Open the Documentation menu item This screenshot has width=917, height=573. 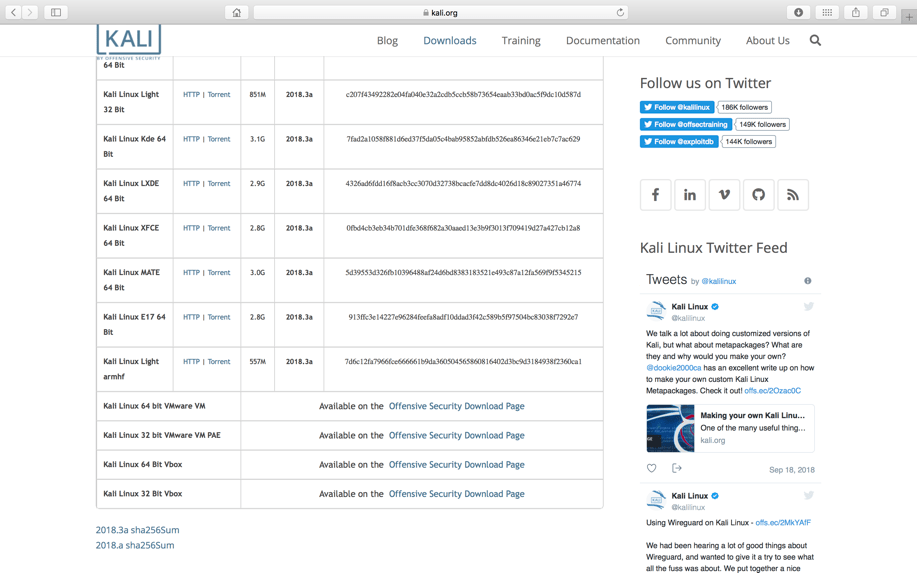tap(602, 41)
